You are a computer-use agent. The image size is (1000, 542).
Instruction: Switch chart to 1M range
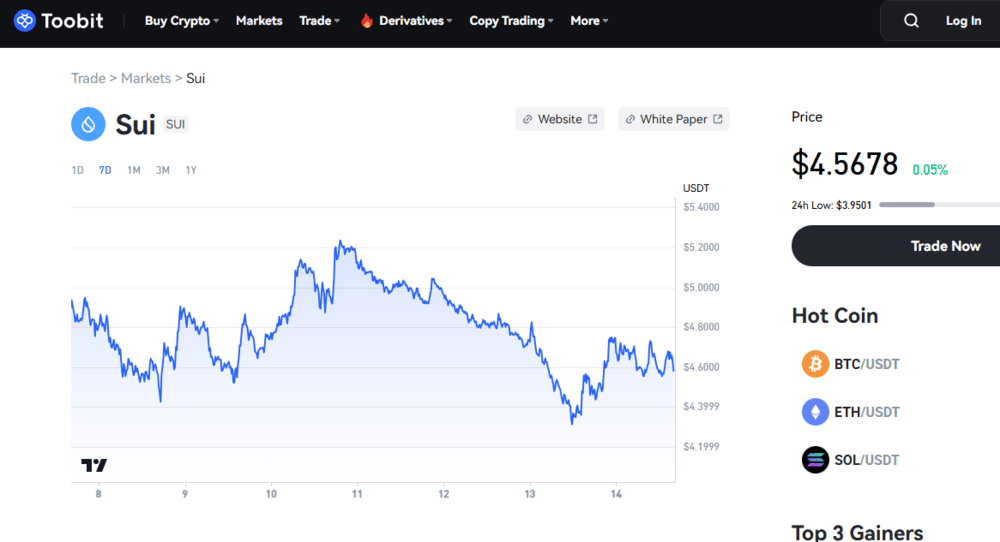tap(133, 170)
